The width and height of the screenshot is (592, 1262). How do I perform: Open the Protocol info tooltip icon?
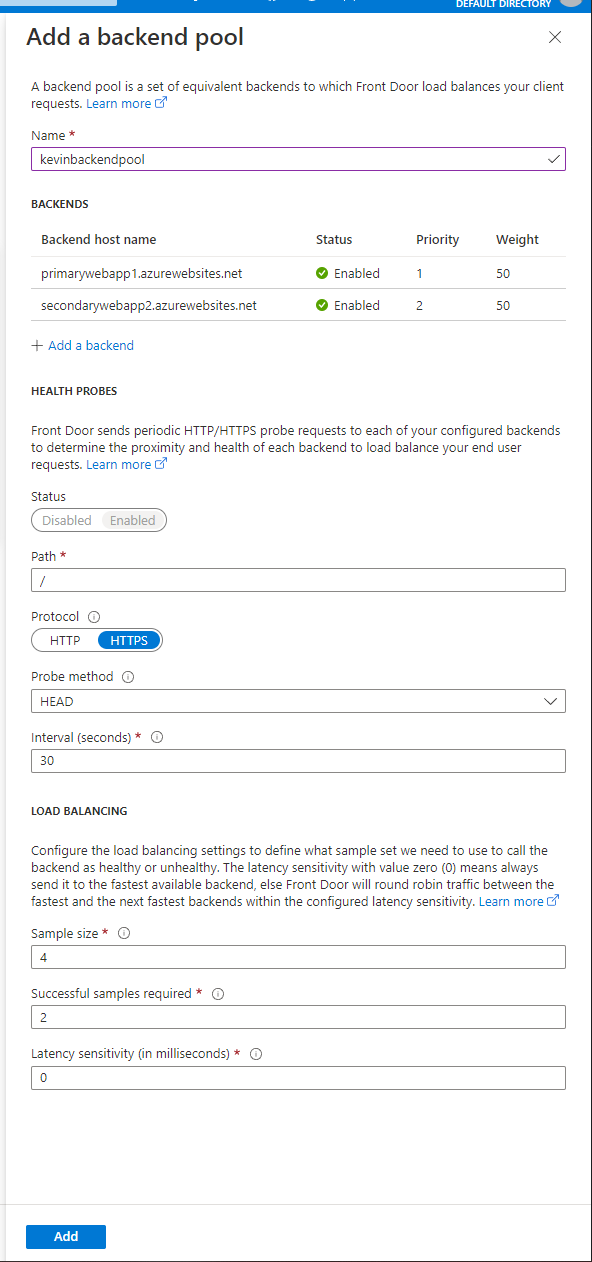93,617
